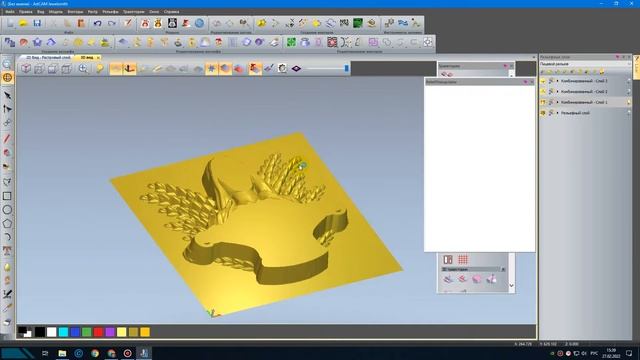Click scroll arrow in Траектории panel
Viewport: 640px width, 360px height.
coord(511,75)
